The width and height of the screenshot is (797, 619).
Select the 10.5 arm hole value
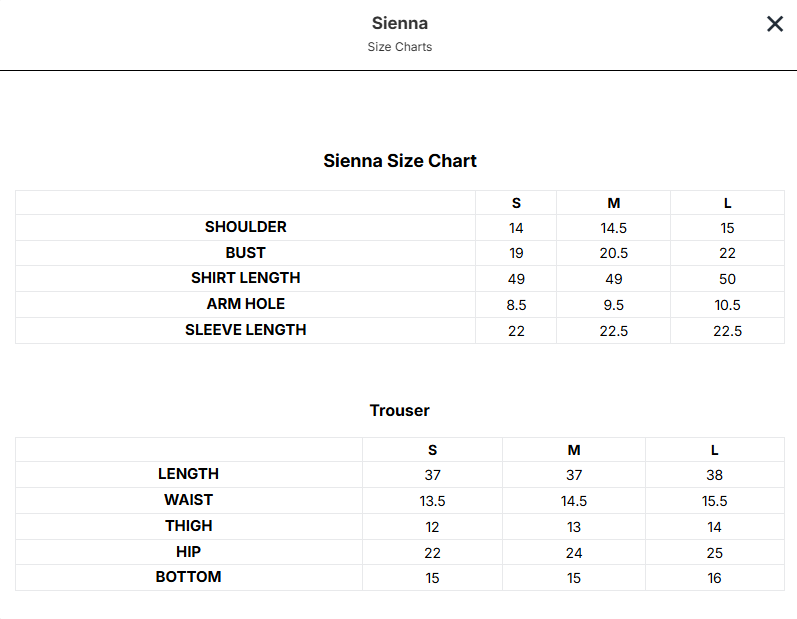pos(727,305)
